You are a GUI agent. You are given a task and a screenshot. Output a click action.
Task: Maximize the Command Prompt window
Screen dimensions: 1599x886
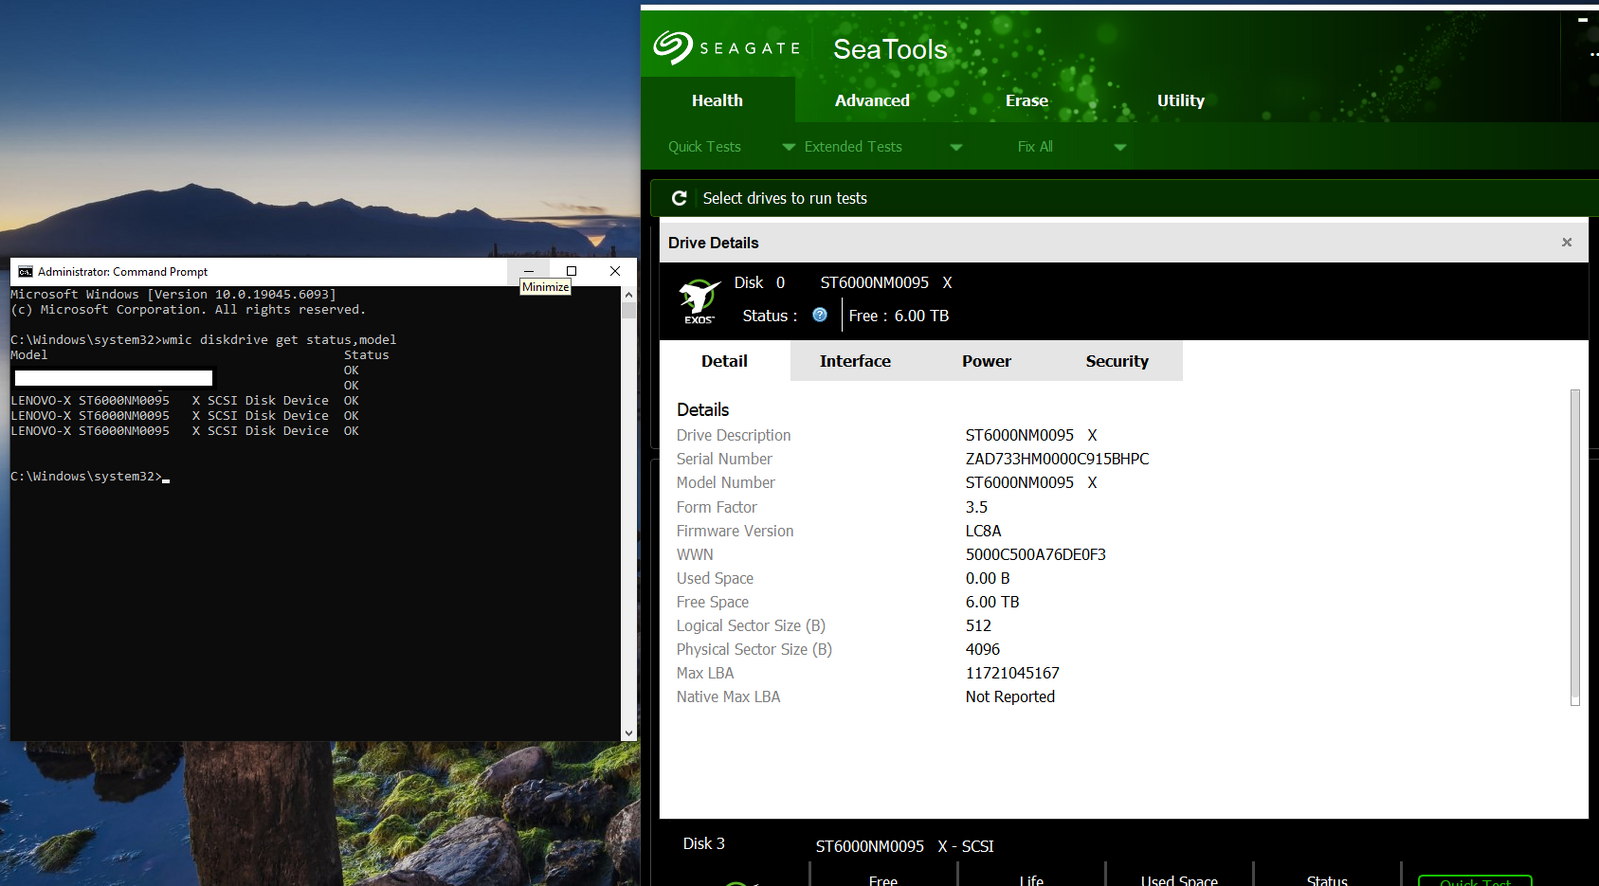572,271
